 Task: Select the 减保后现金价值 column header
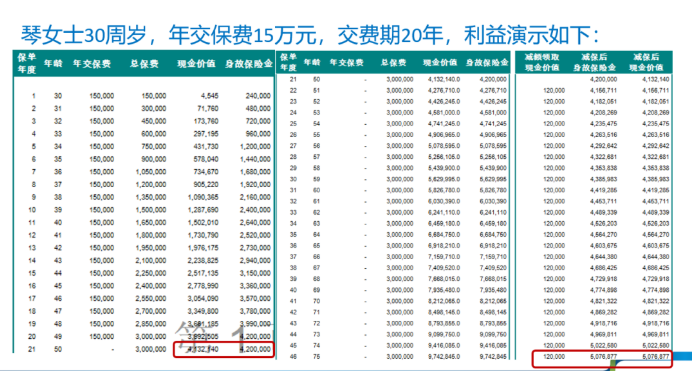point(646,62)
